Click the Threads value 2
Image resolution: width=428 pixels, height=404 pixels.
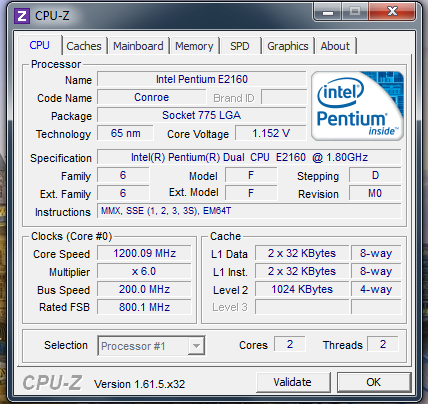pos(383,344)
